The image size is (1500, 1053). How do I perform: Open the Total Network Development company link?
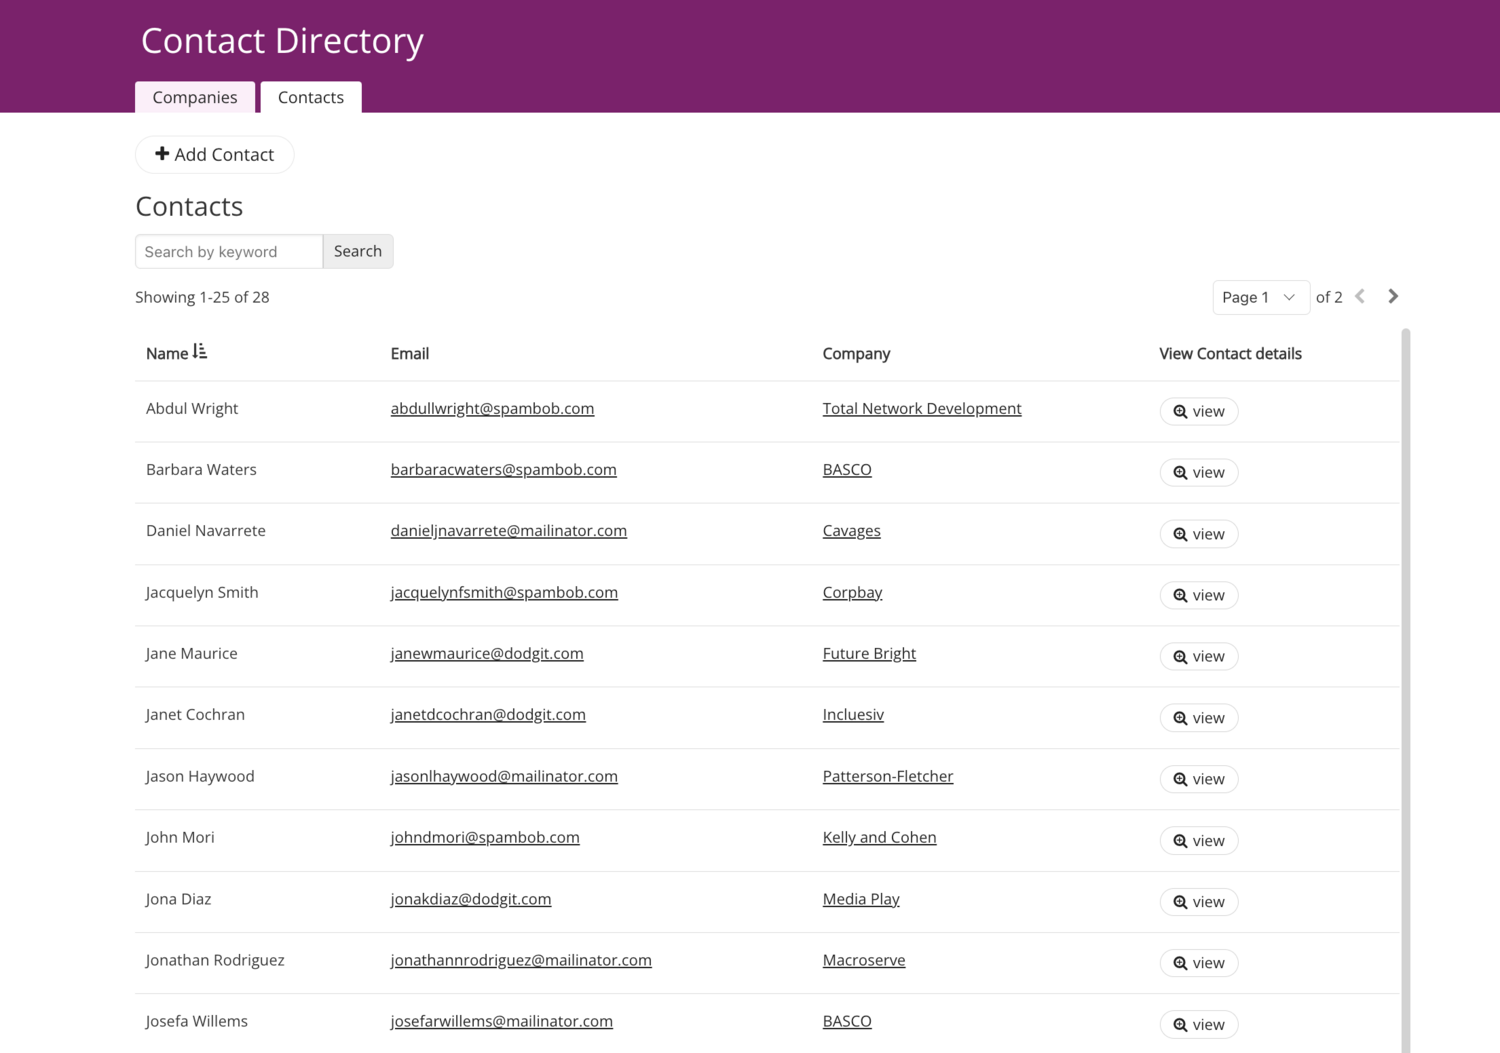click(921, 408)
